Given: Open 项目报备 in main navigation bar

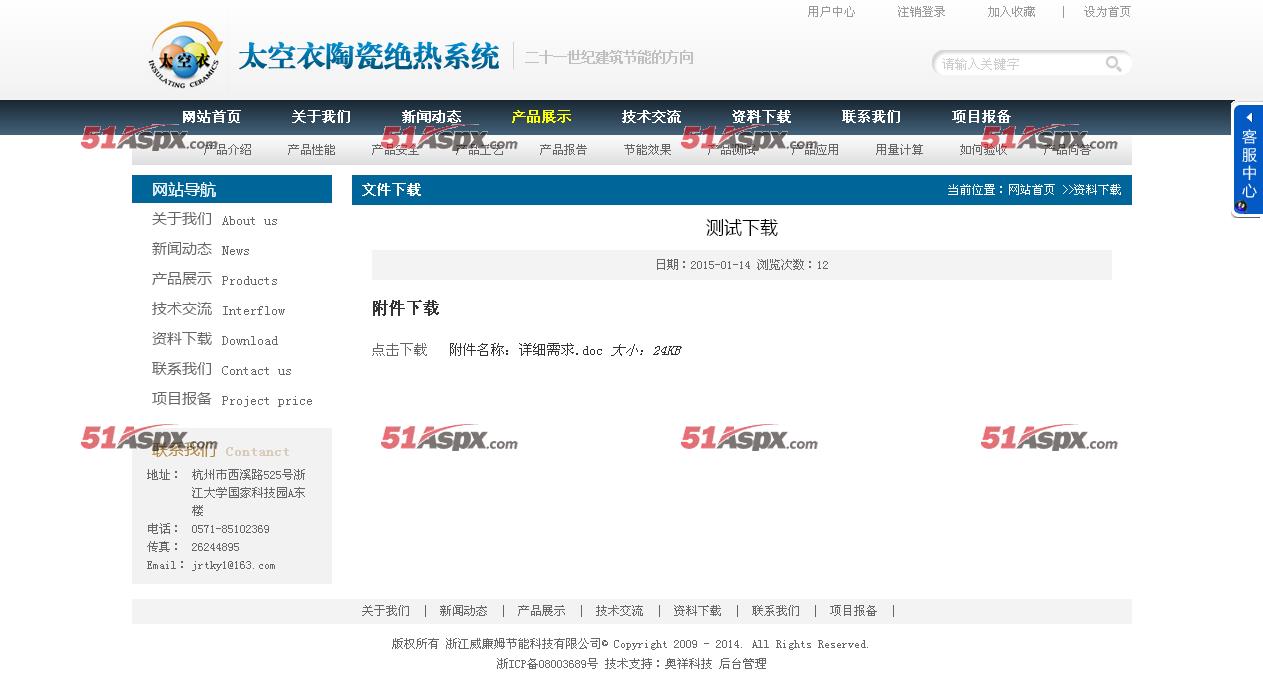Looking at the screenshot, I should [981, 117].
